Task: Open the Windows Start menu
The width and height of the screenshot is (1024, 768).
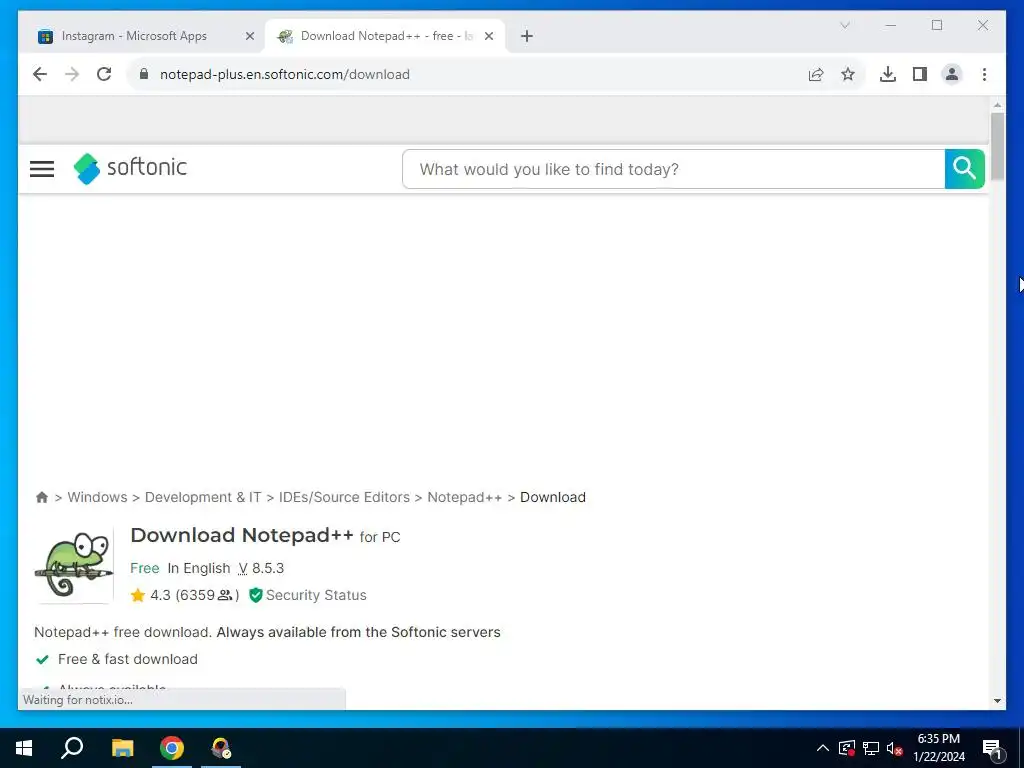Action: point(24,748)
